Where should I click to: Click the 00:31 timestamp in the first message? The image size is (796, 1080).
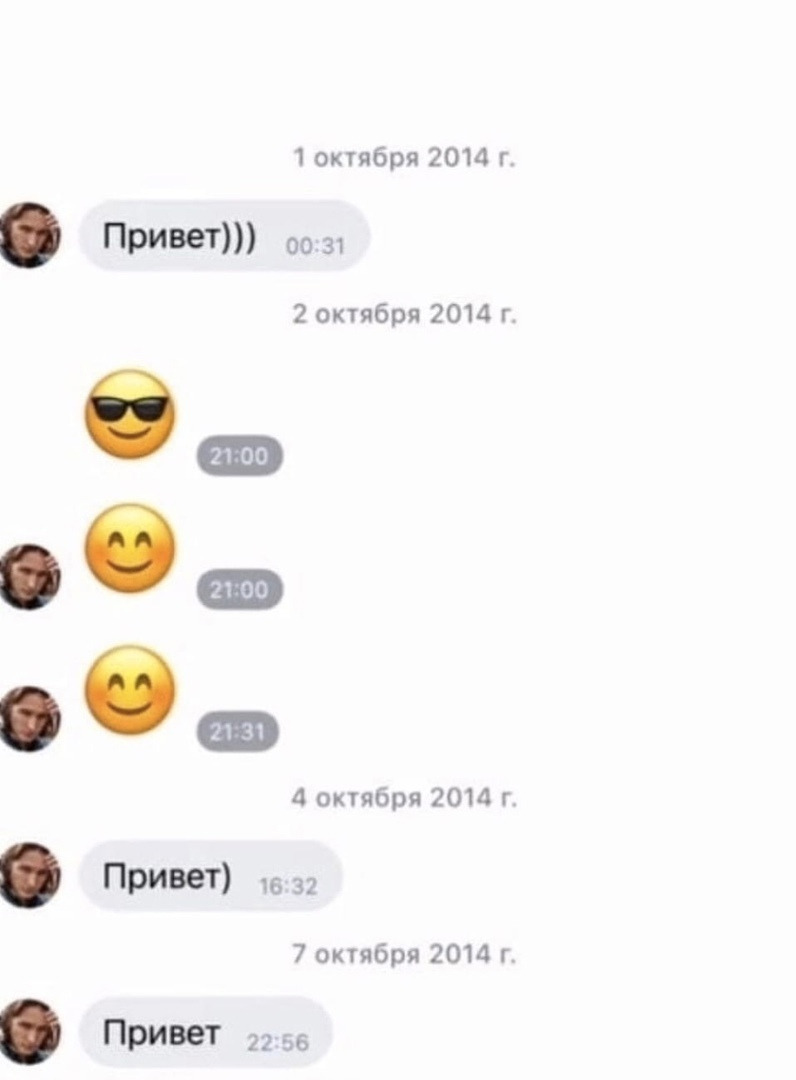click(x=315, y=246)
